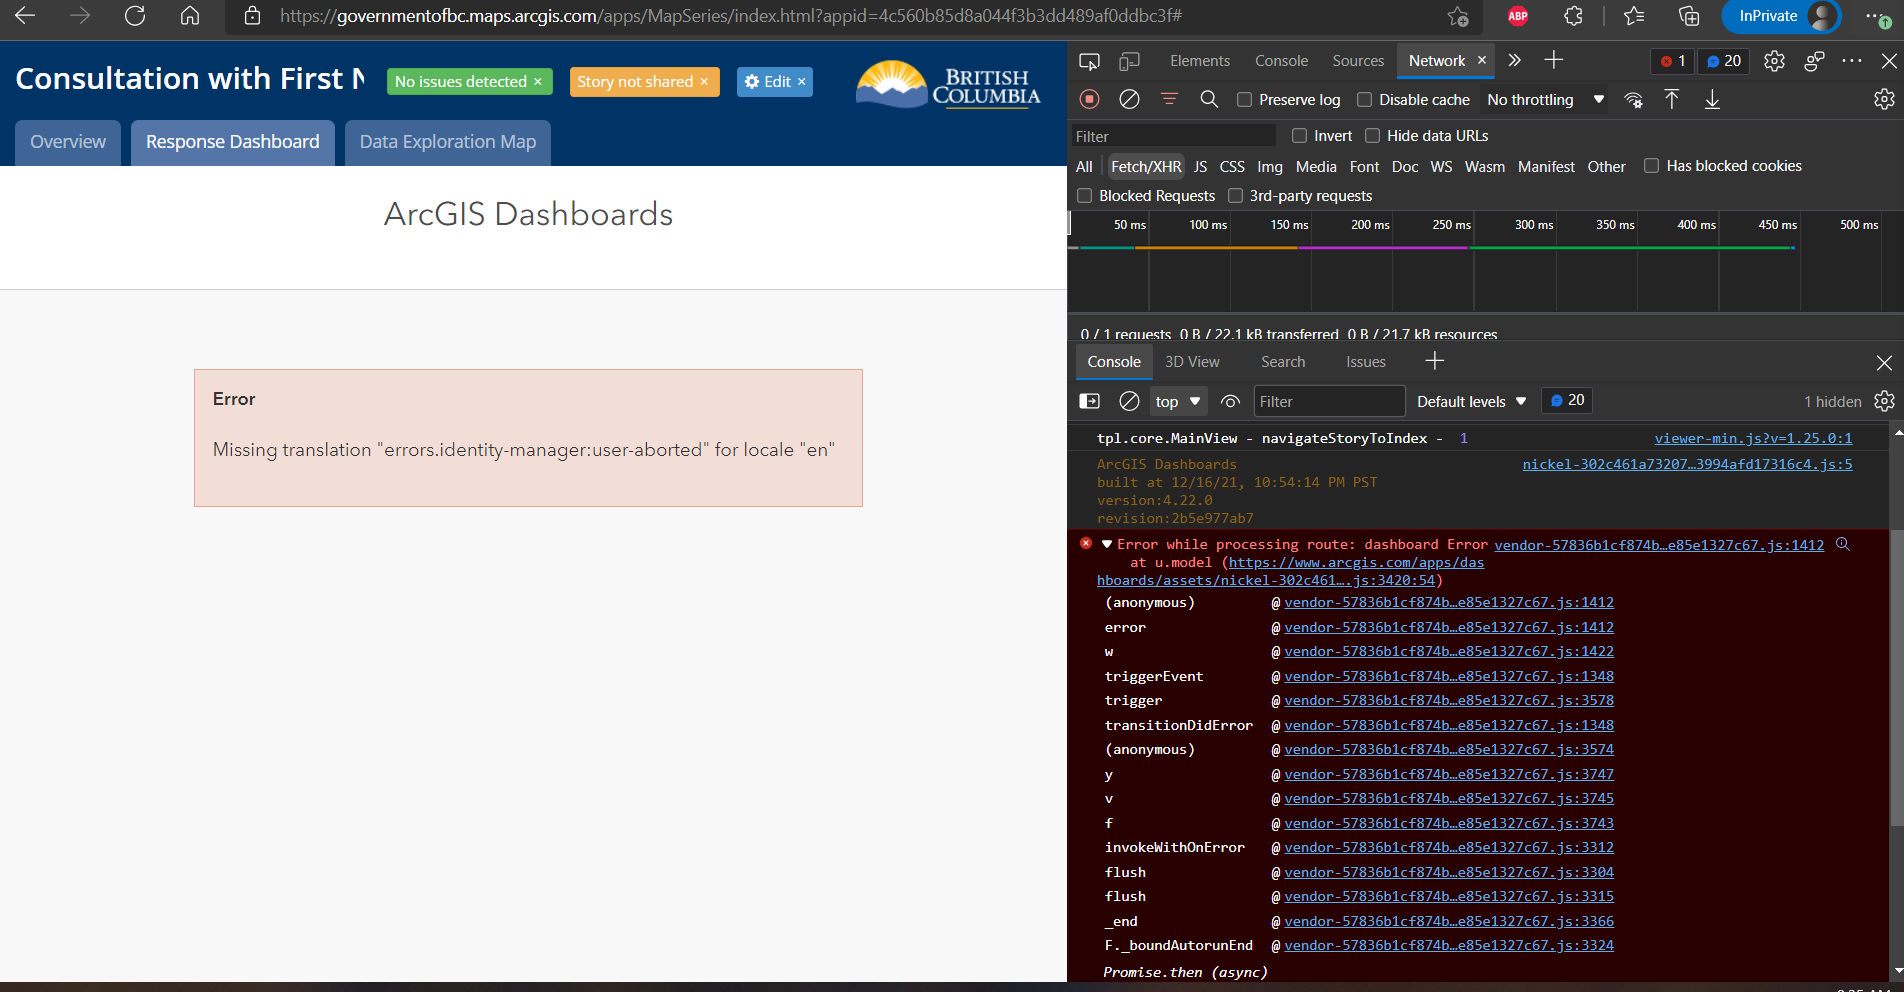The width and height of the screenshot is (1904, 992).
Task: Click the No issues detected badge
Action: pyautogui.click(x=469, y=82)
